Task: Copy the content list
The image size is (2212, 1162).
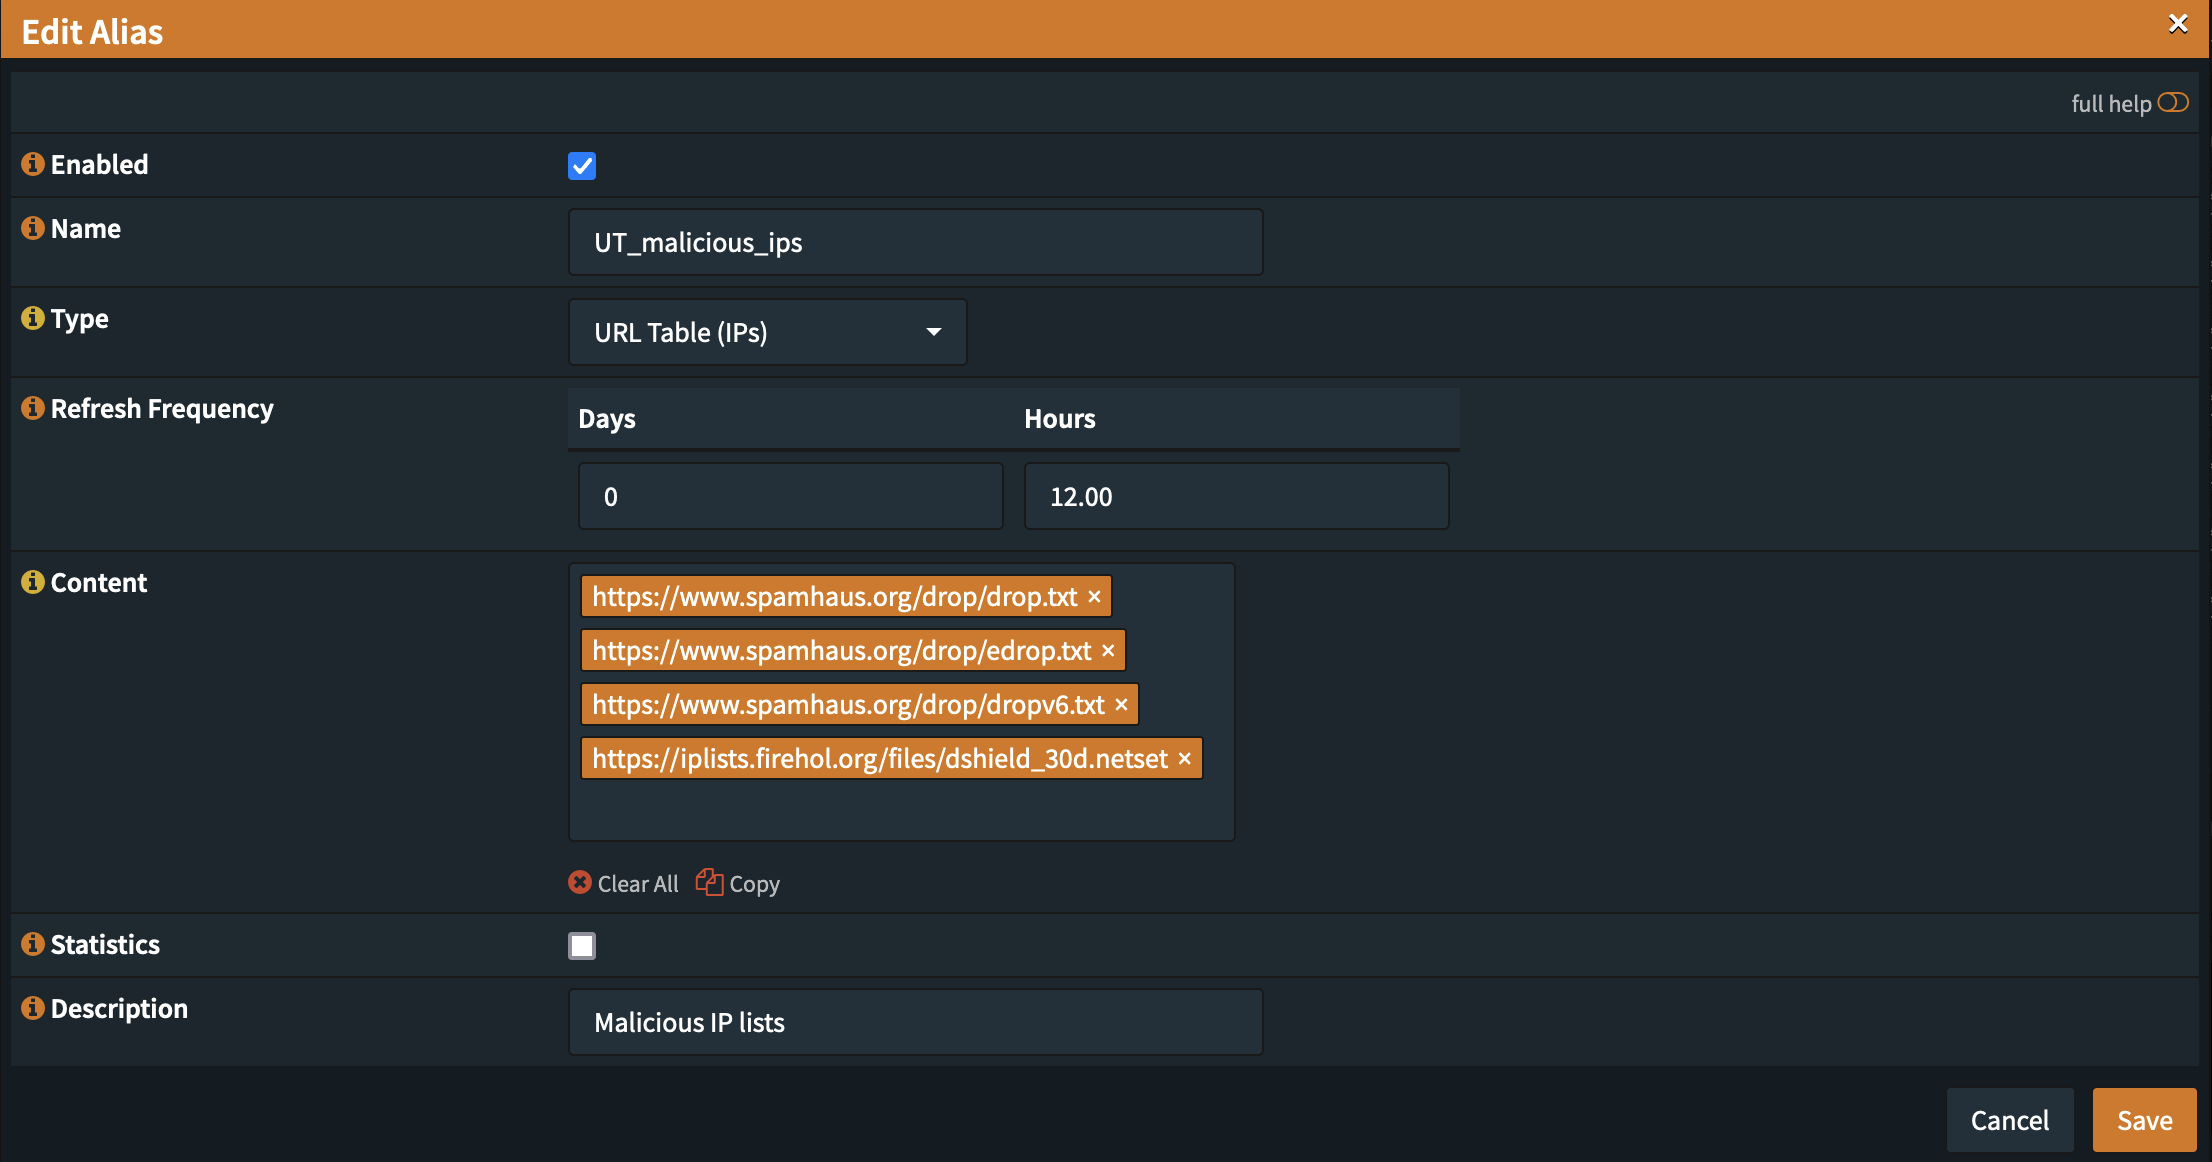Action: pos(739,884)
